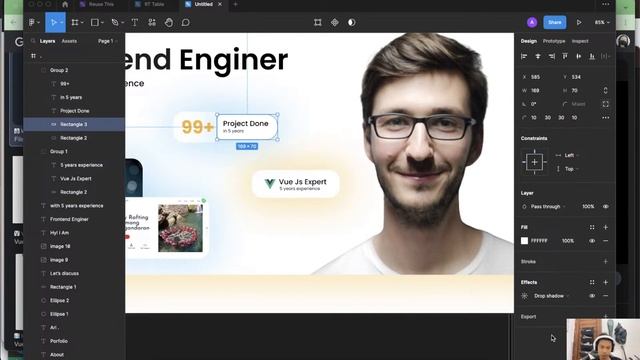
Task: Select the Move tool
Action: pos(53,22)
